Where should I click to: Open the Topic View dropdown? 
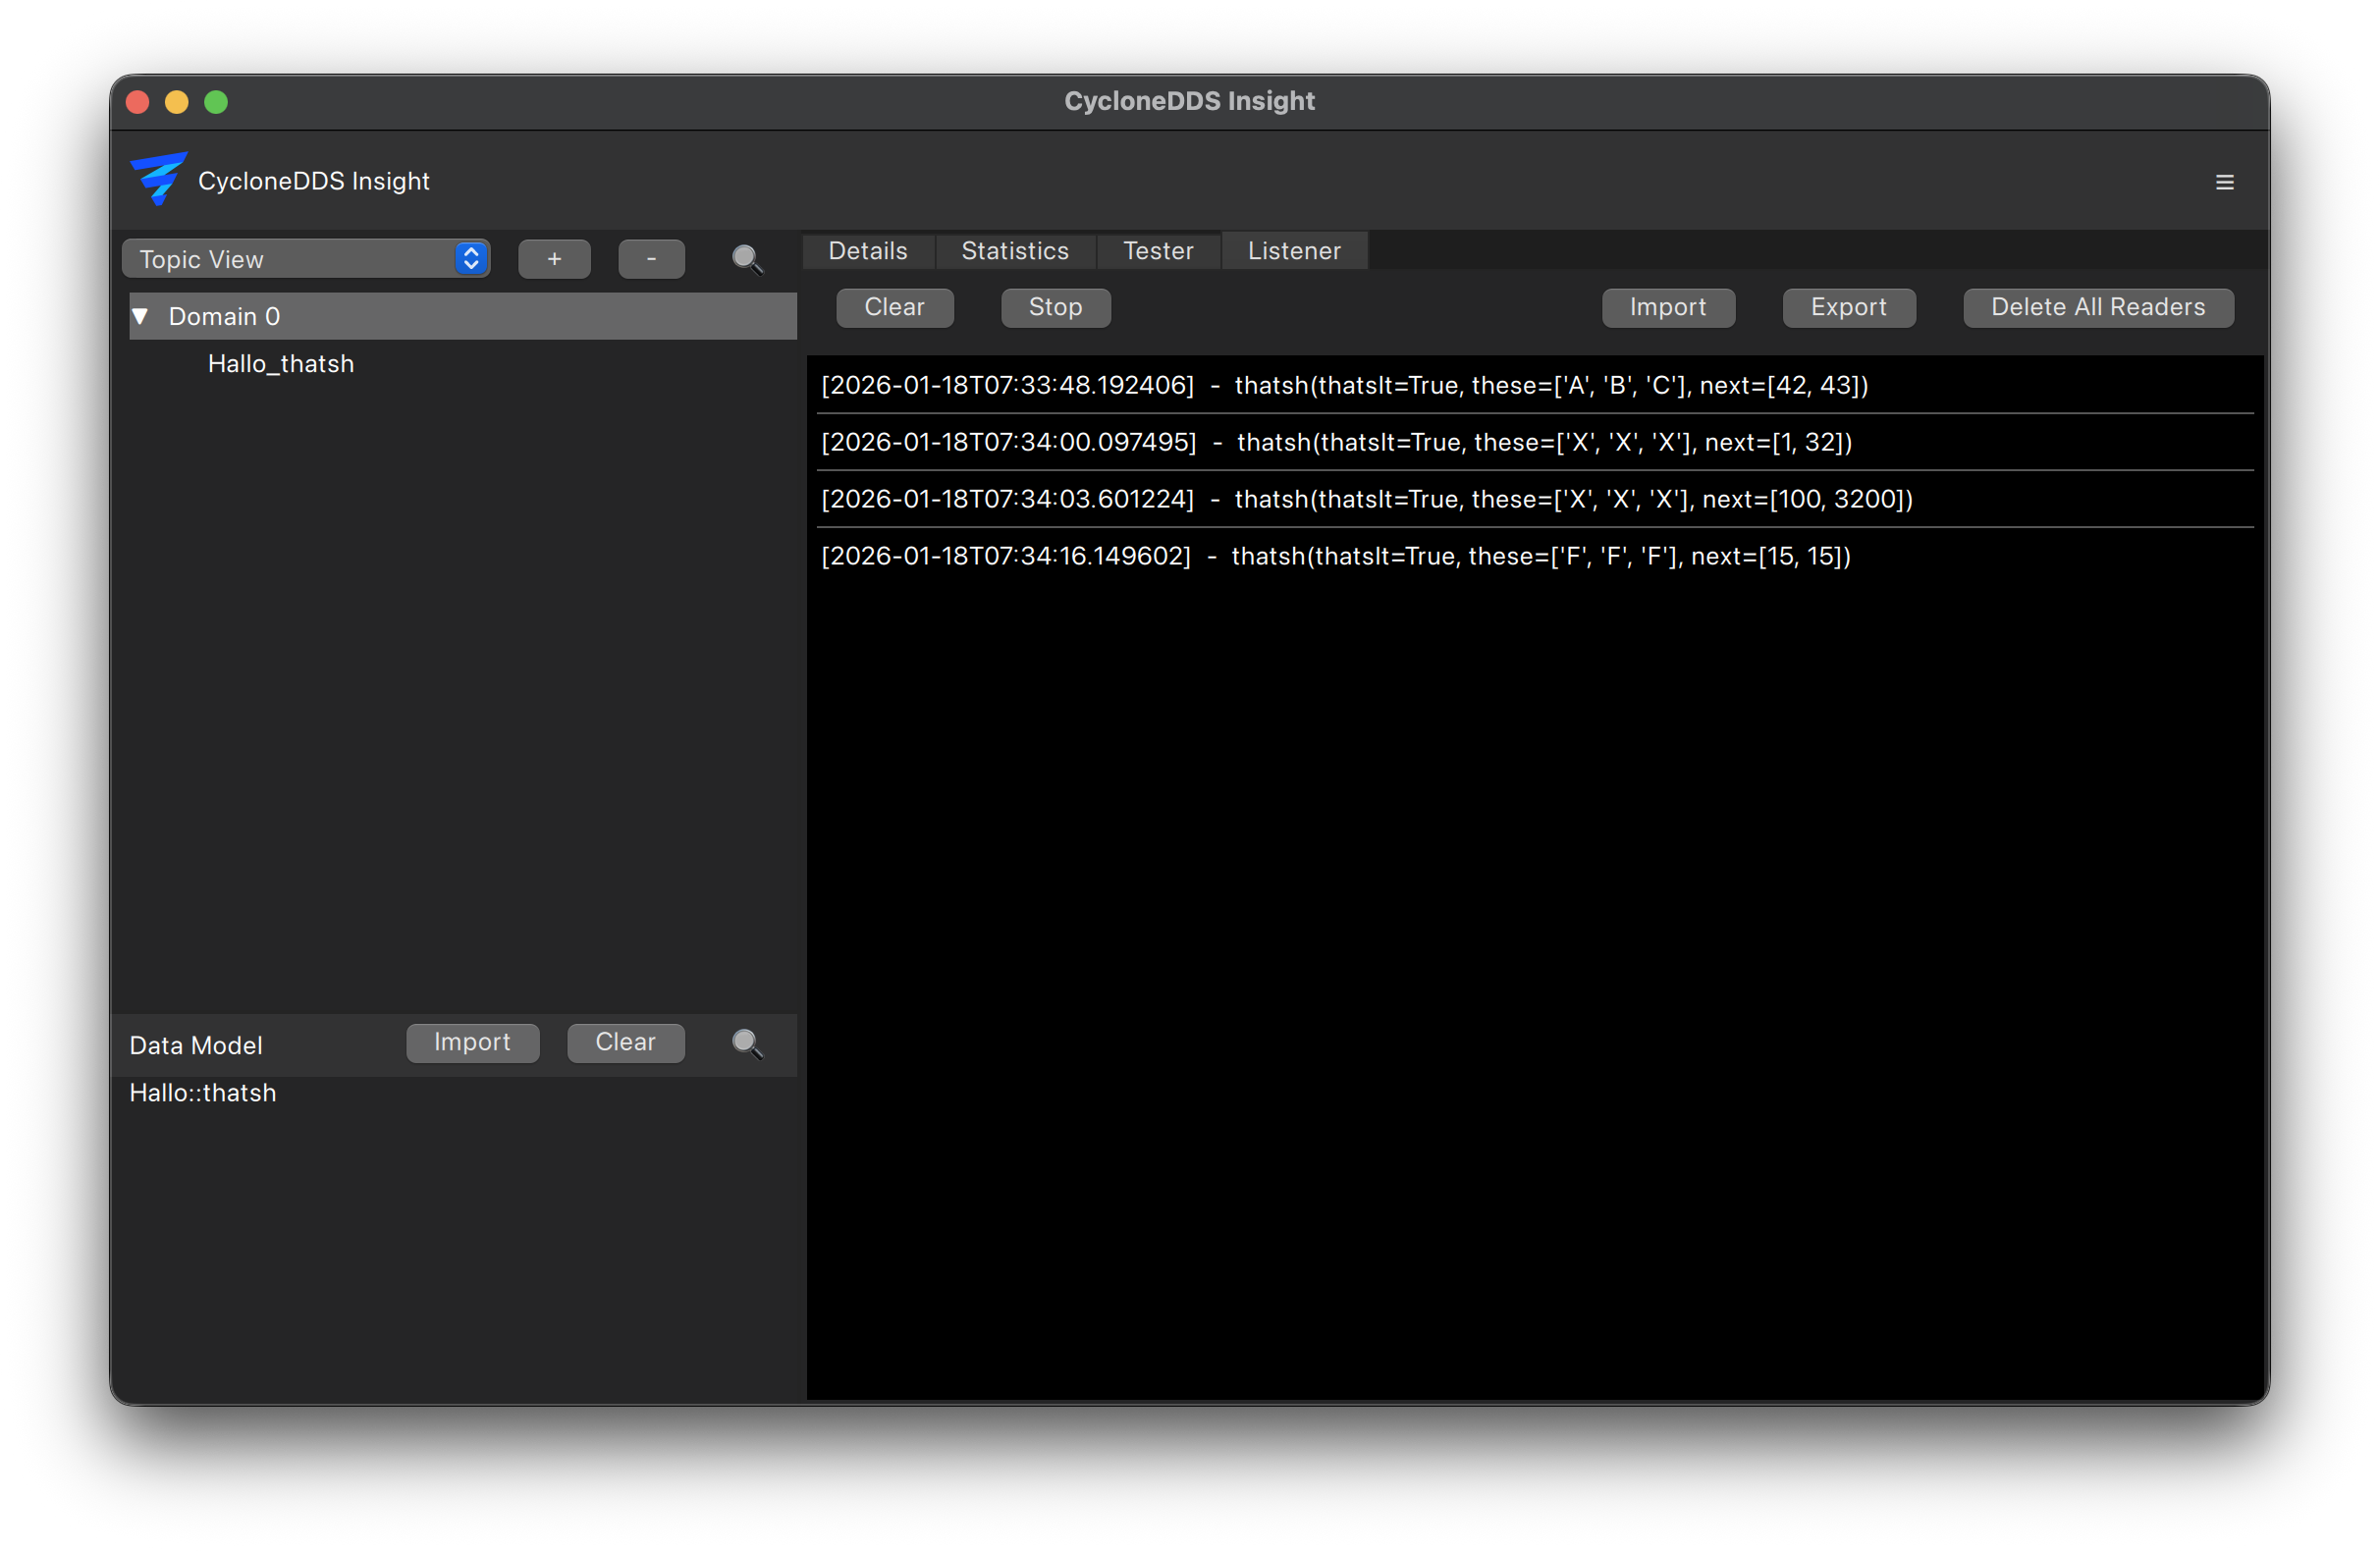[306, 259]
